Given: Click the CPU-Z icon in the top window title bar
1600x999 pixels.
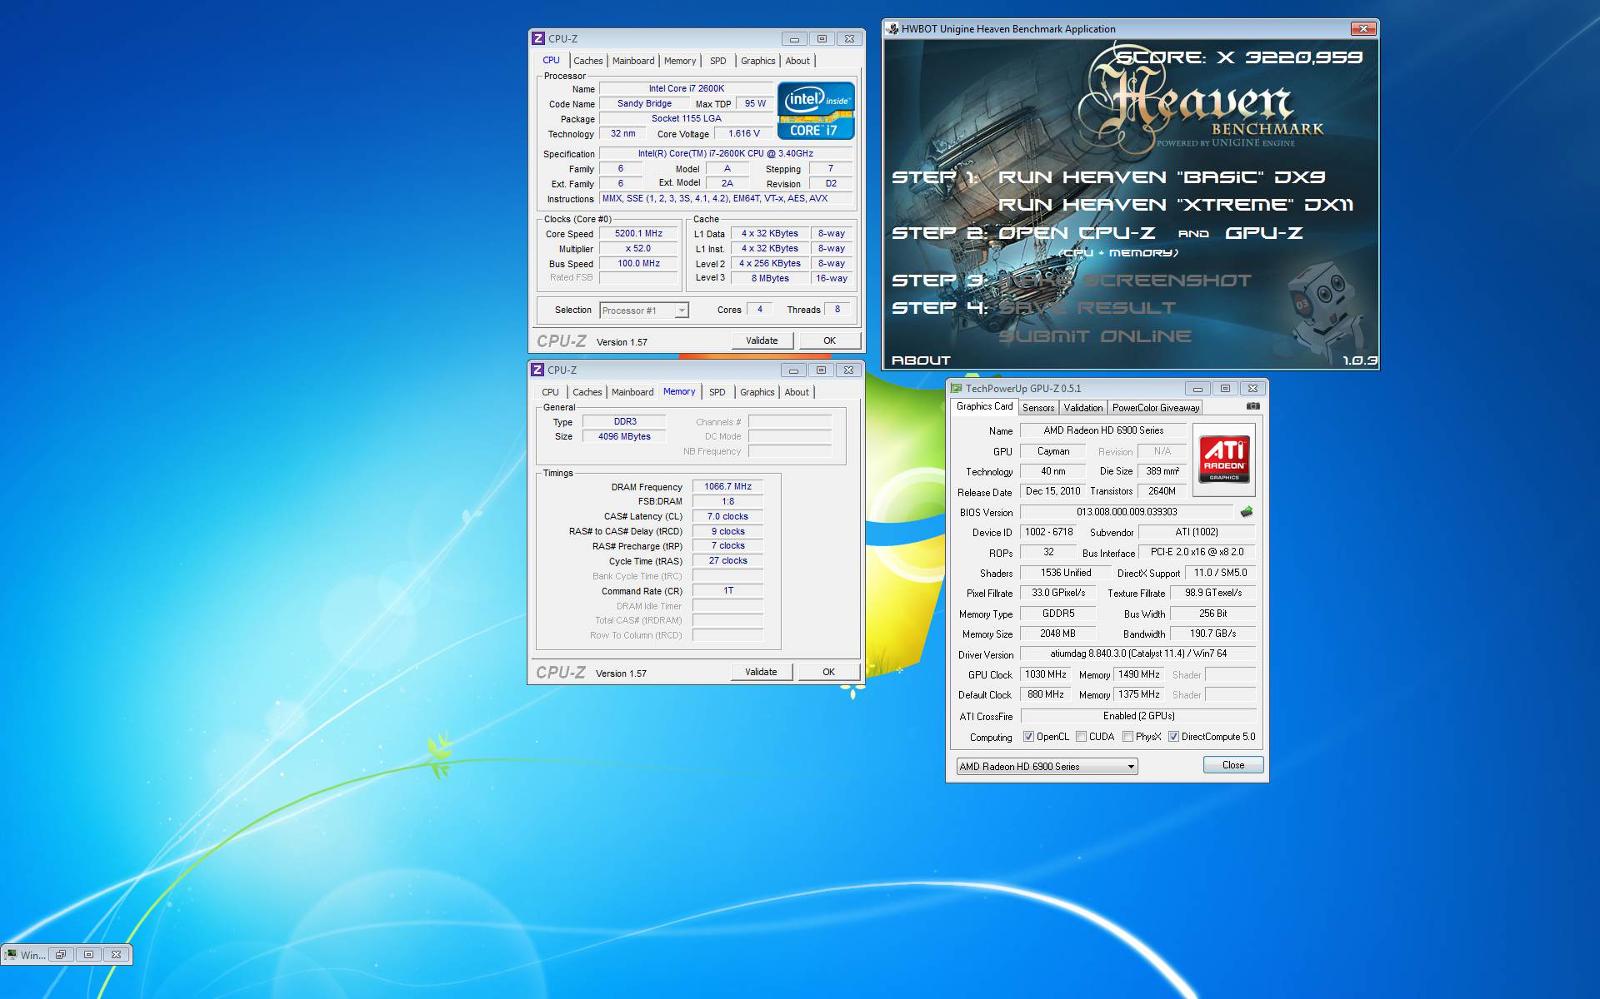Looking at the screenshot, I should click(538, 39).
